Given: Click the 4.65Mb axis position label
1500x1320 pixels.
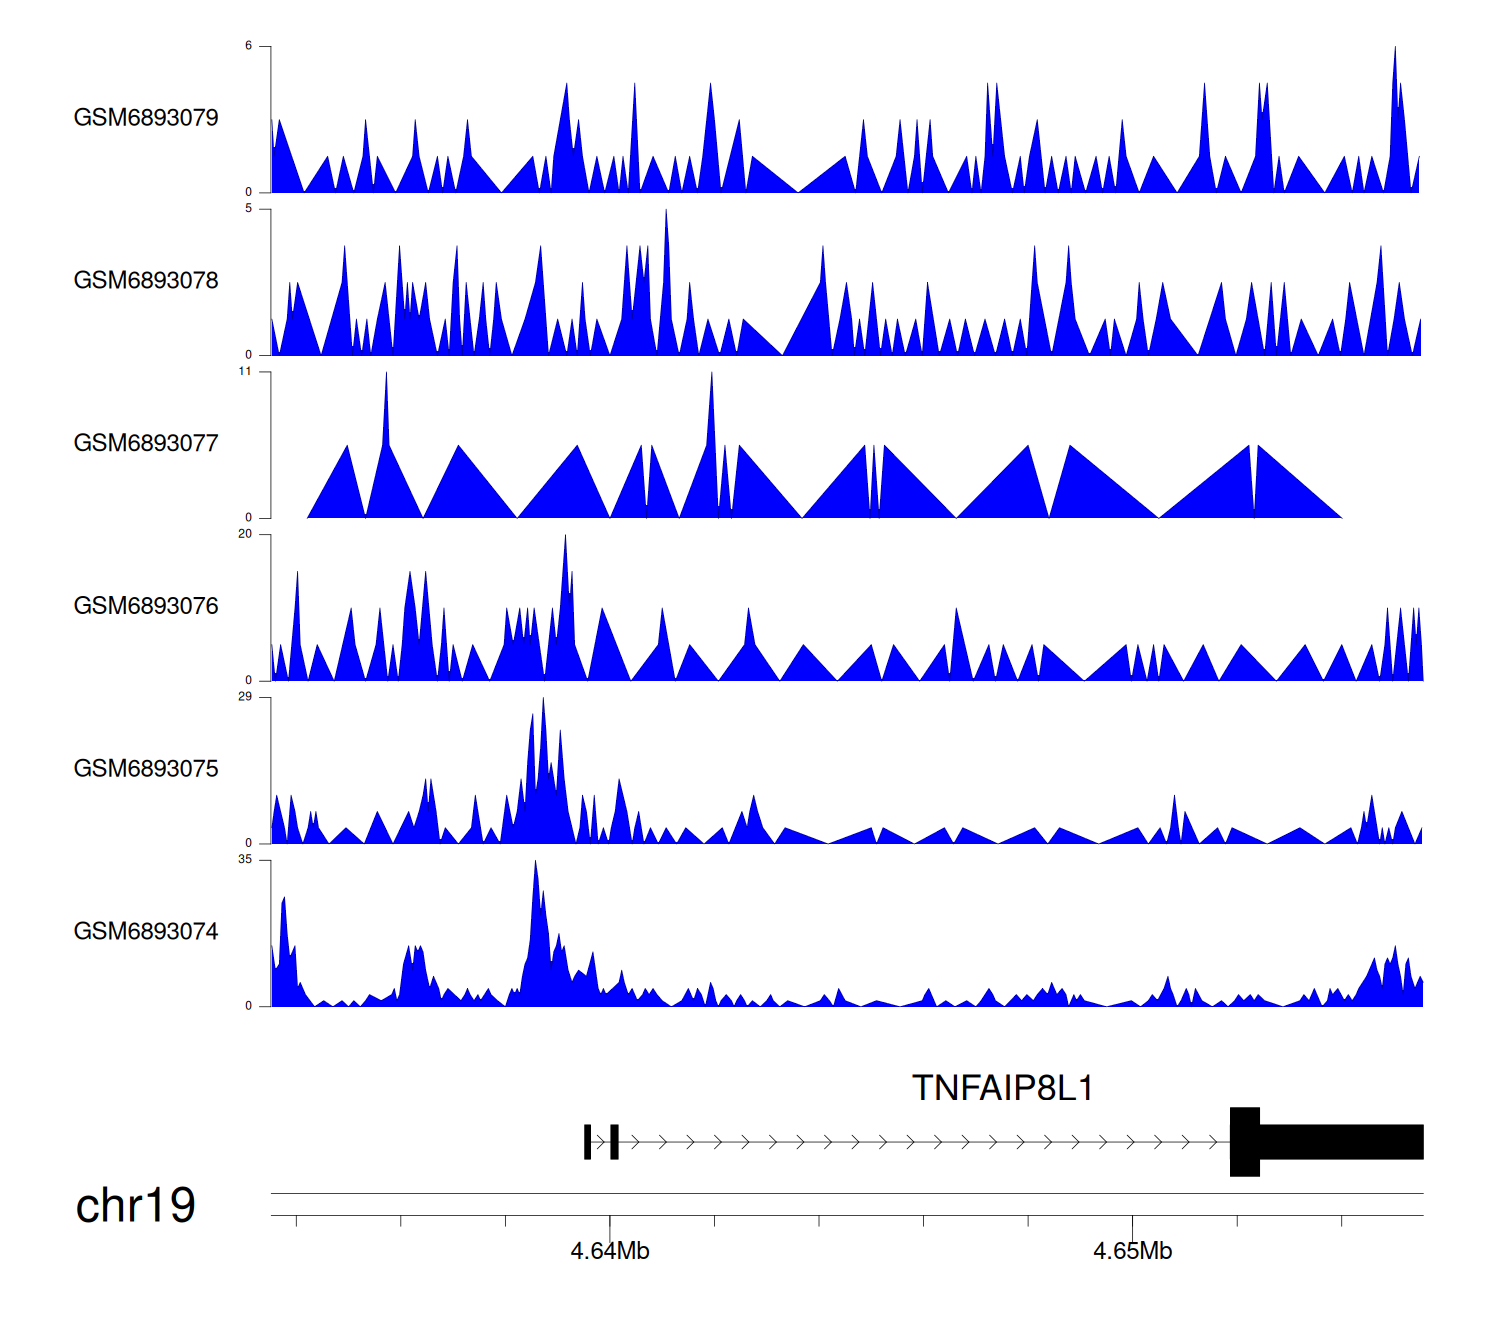Looking at the screenshot, I should [1132, 1251].
